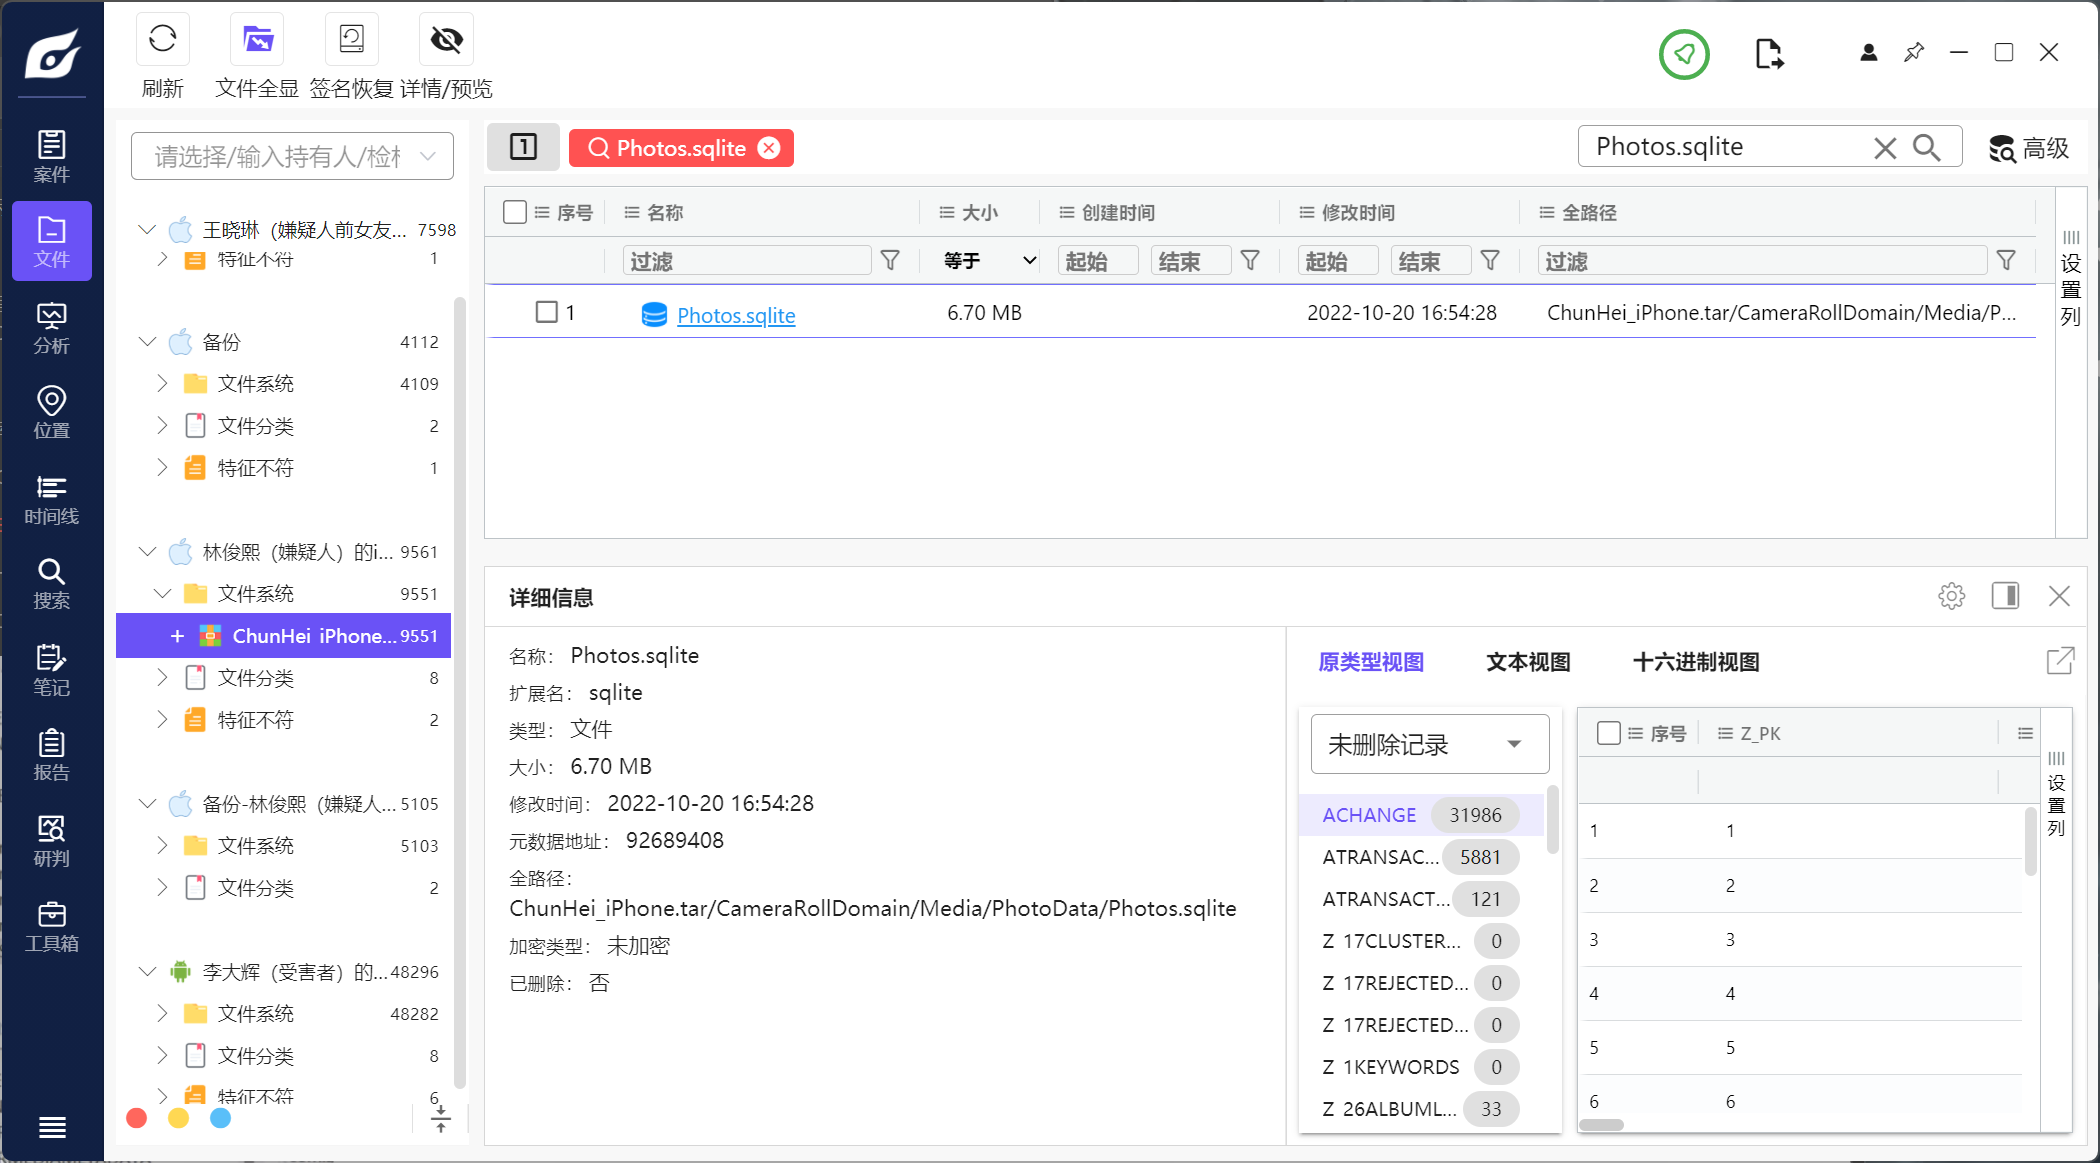Open the 未删除记录 dropdown

1429,744
